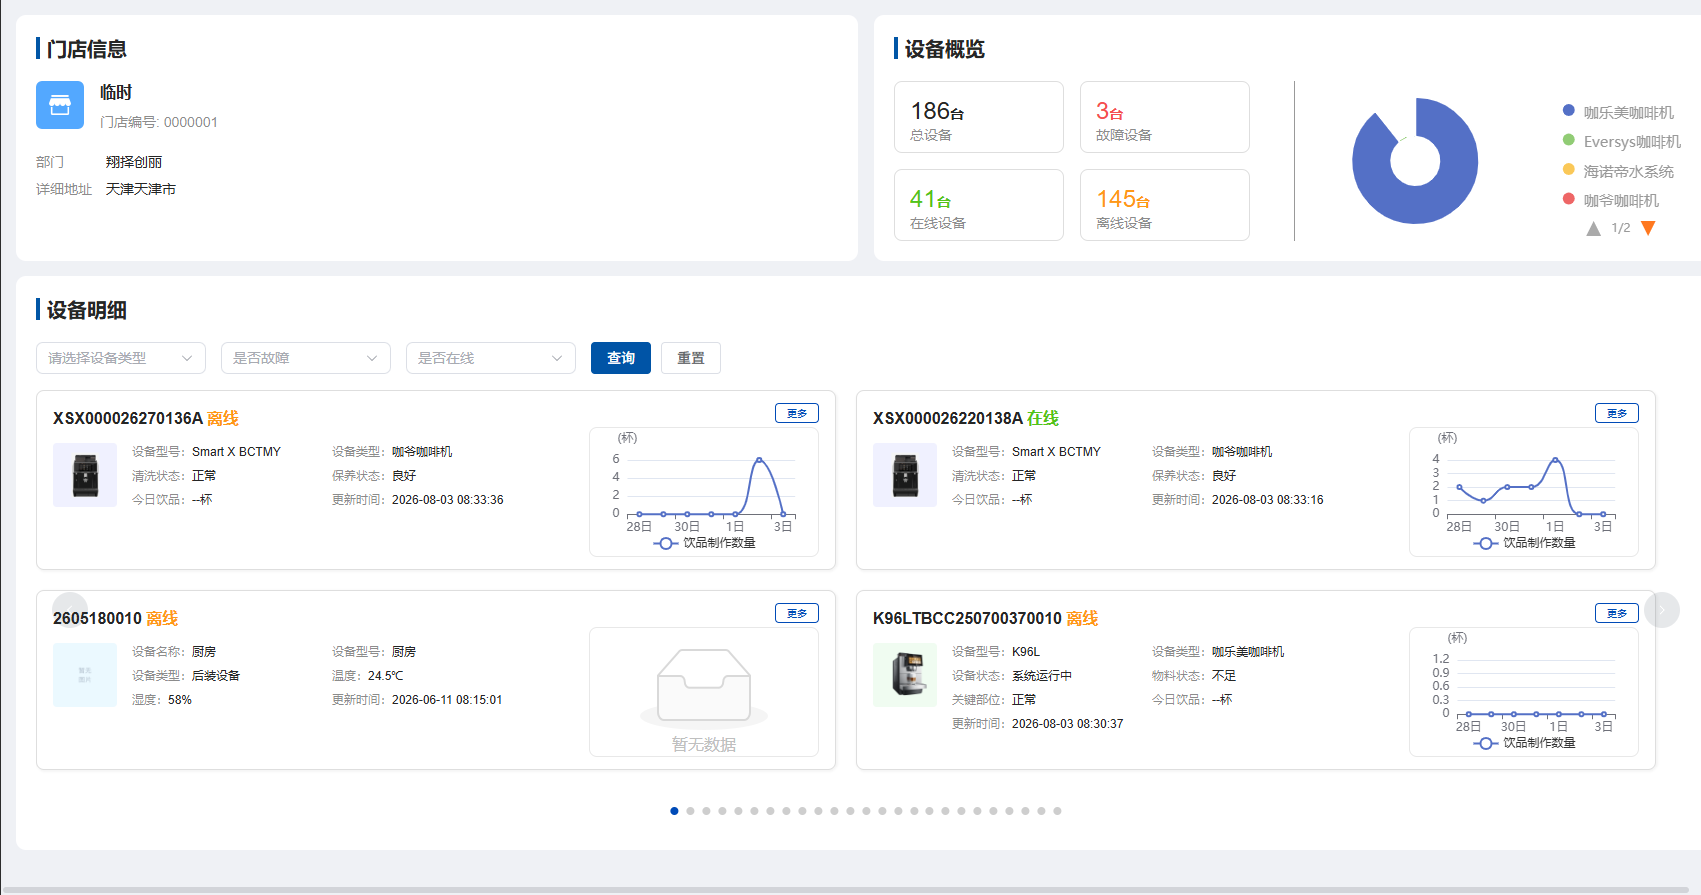
Task: Click the 咖乐美咖啡机 device type text
Action: point(1248,652)
